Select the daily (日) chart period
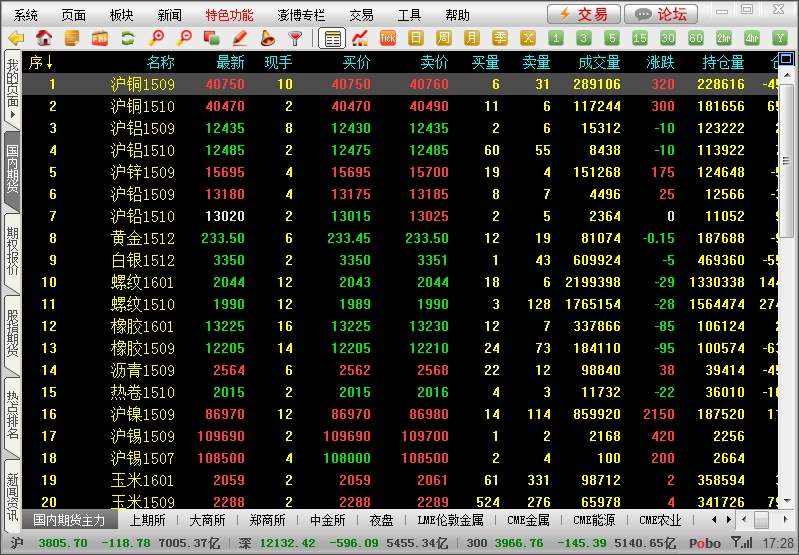 [x=416, y=38]
